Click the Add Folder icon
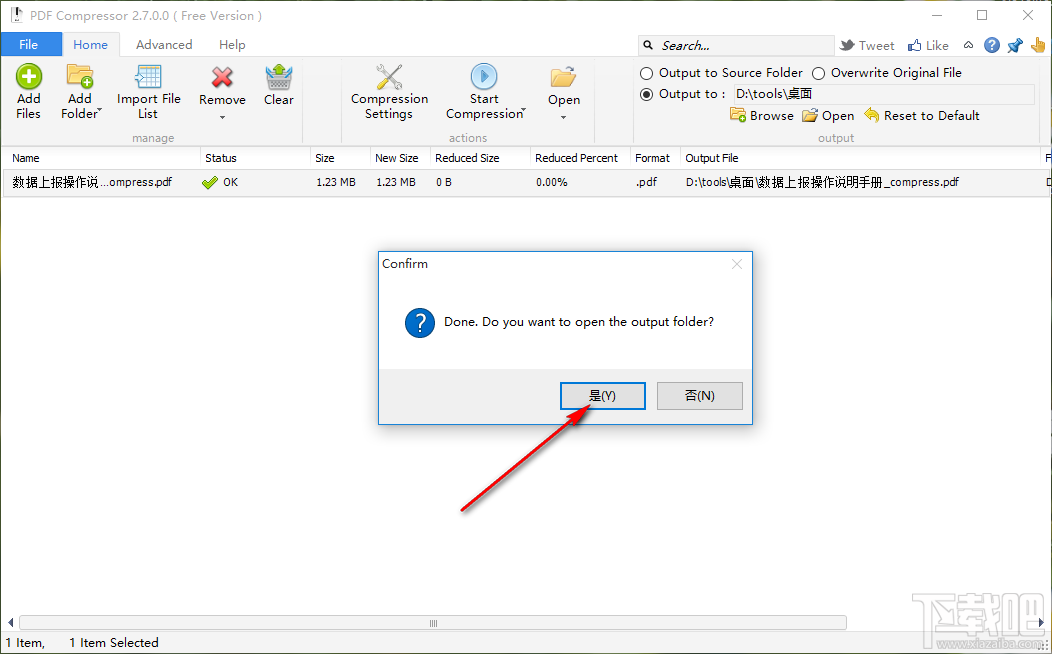Screen dimensions: 1052x654 pyautogui.click(x=80, y=76)
